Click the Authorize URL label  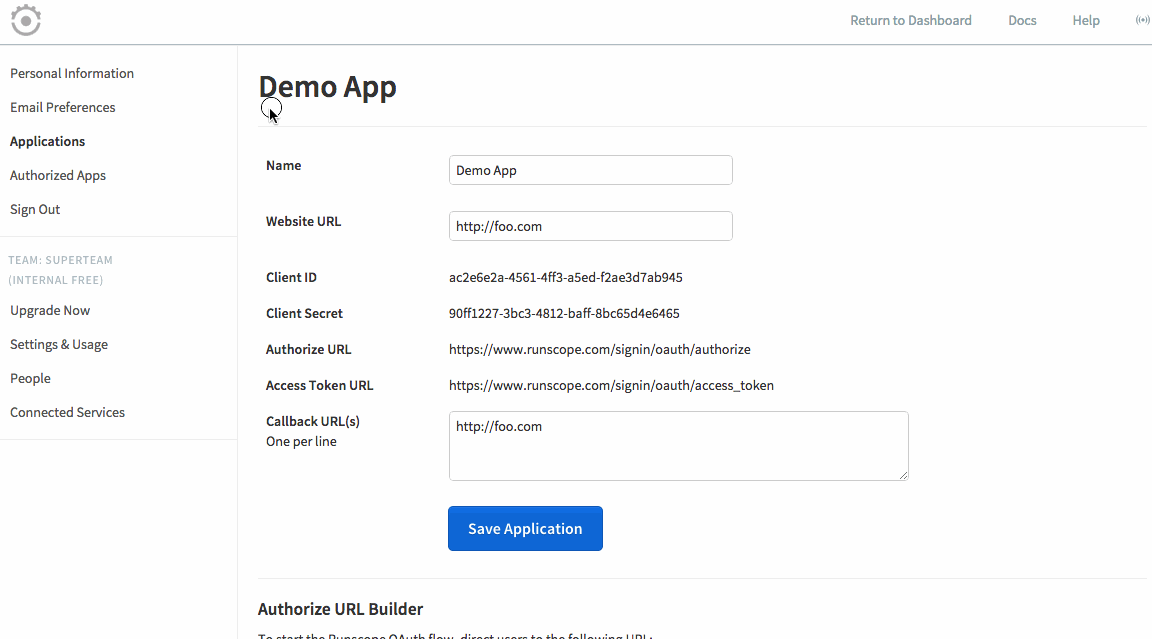click(309, 350)
